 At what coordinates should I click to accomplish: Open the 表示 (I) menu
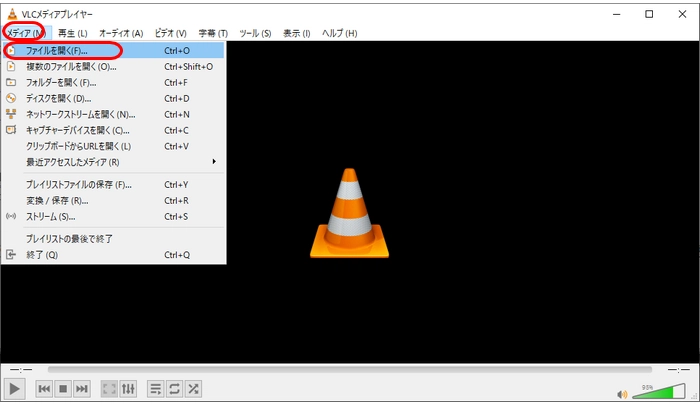click(x=296, y=33)
